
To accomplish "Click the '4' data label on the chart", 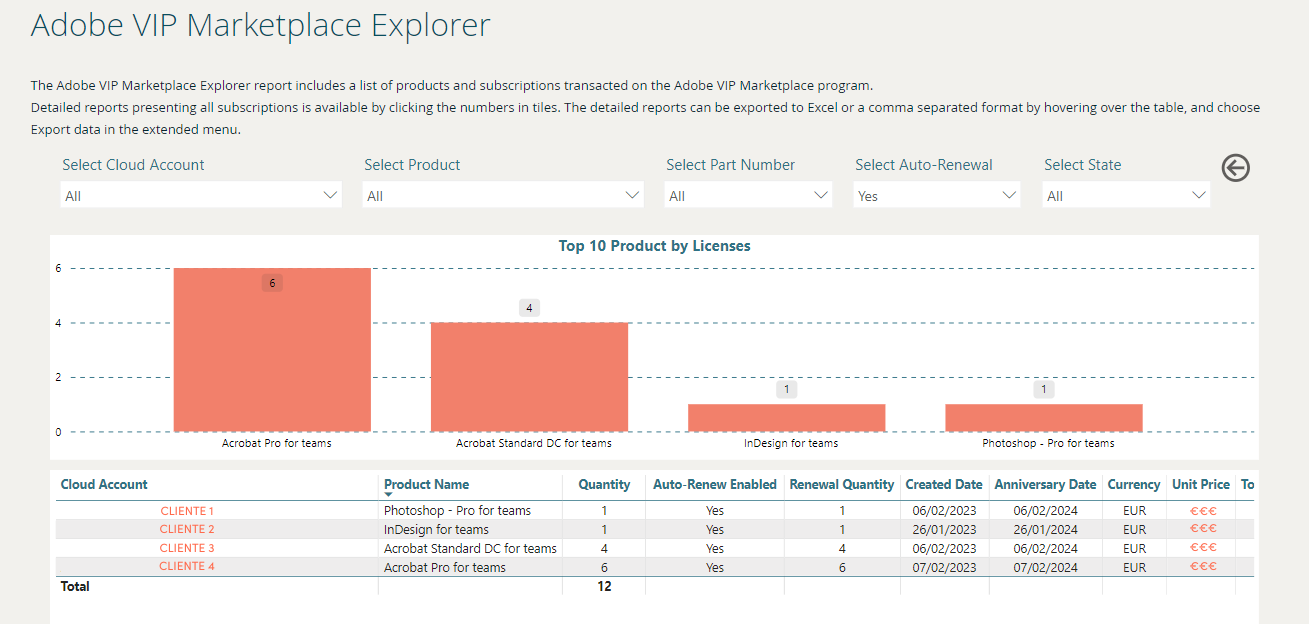I will 529,308.
